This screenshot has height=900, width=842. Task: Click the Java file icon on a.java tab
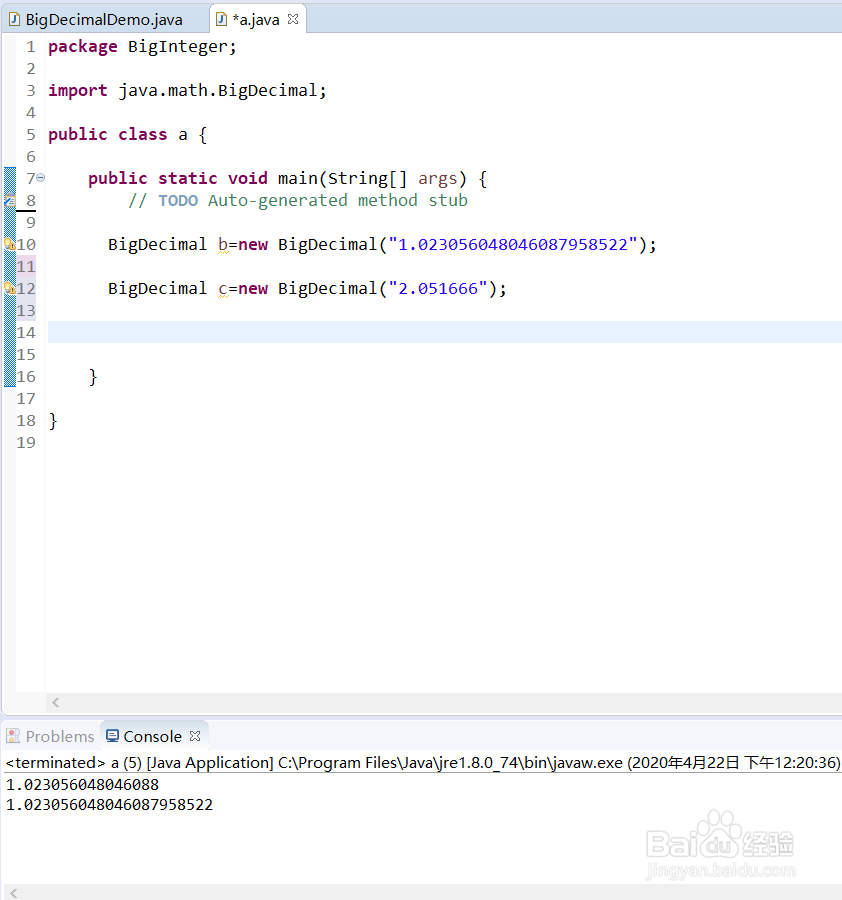221,20
